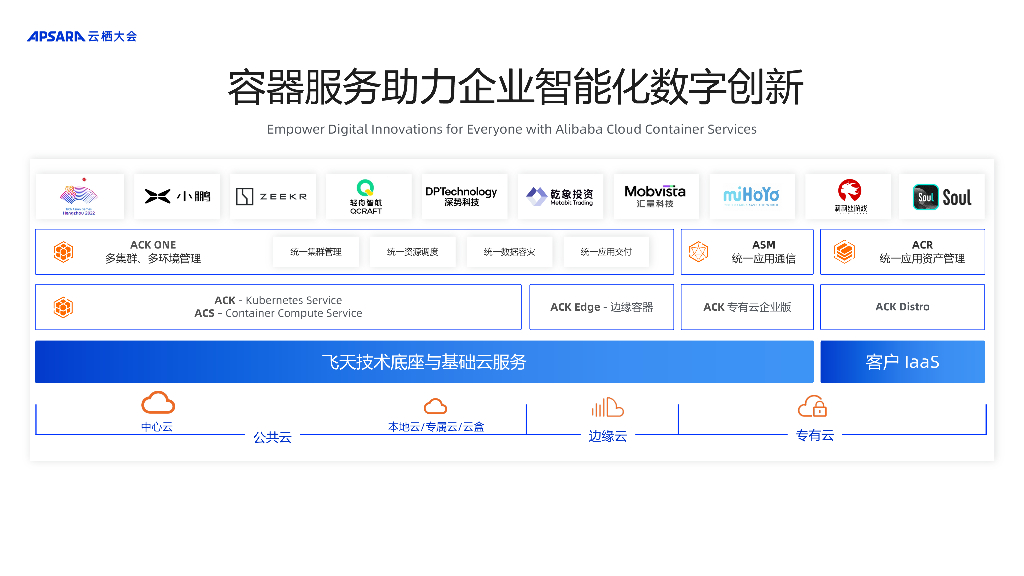The height and width of the screenshot is (576, 1024).
Task: Click the 边缘云 label
Action: coord(607,436)
